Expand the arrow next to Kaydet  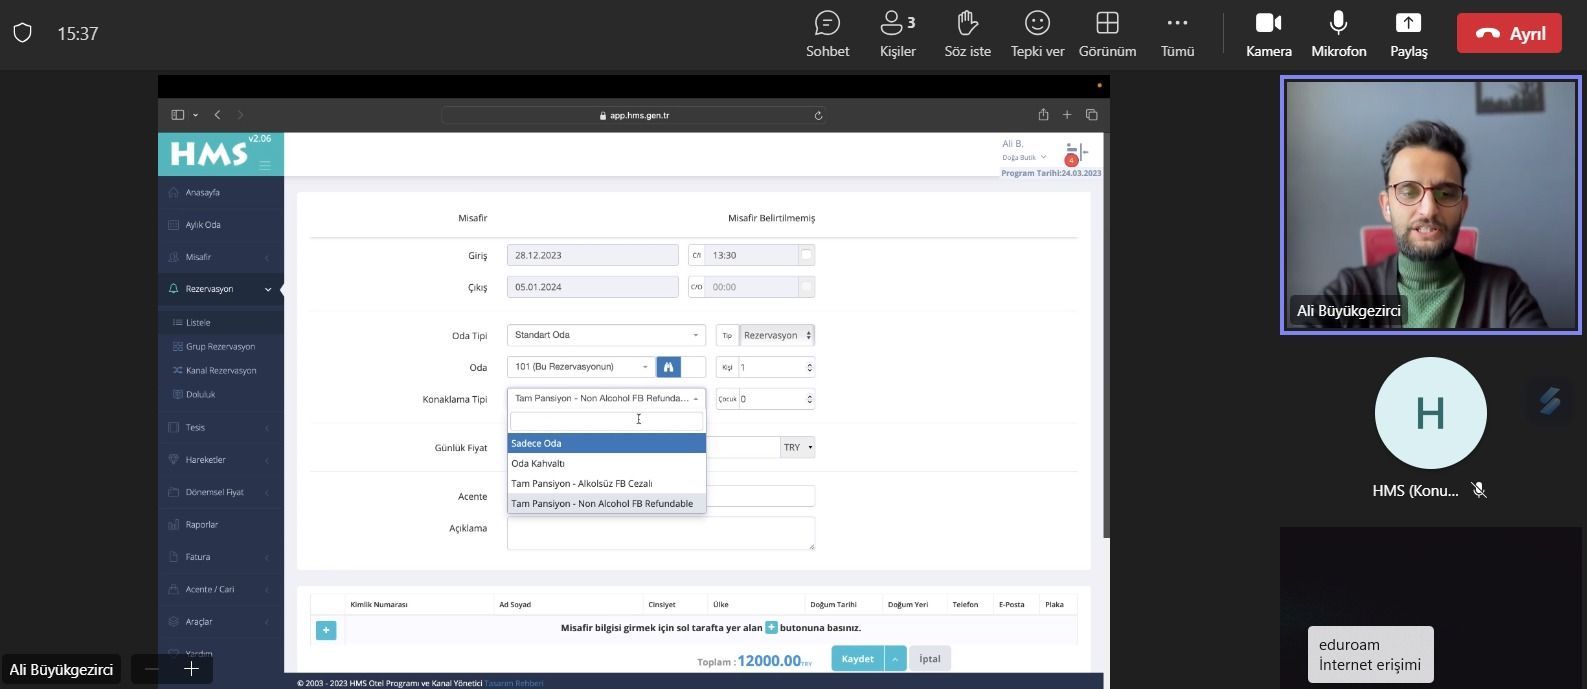(x=895, y=659)
